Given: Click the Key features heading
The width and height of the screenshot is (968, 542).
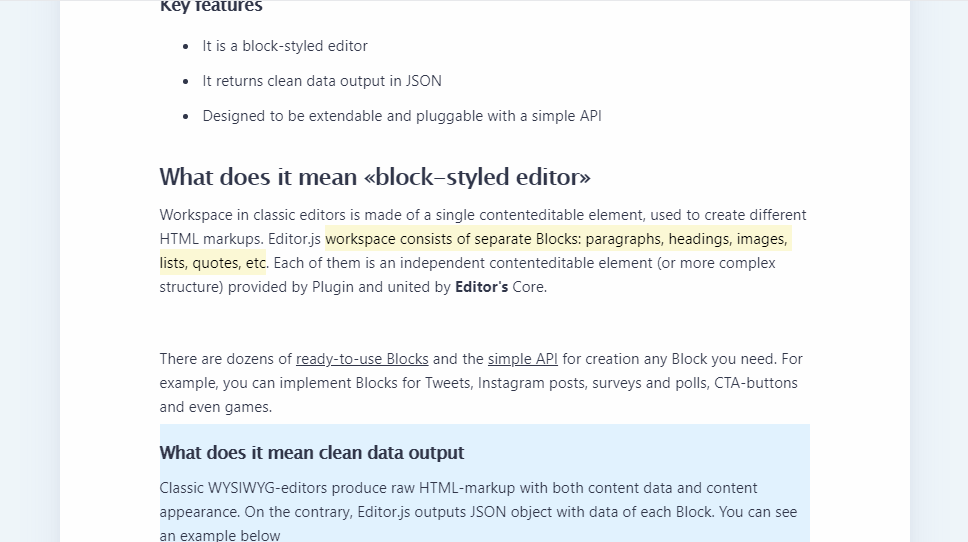Looking at the screenshot, I should (x=211, y=6).
